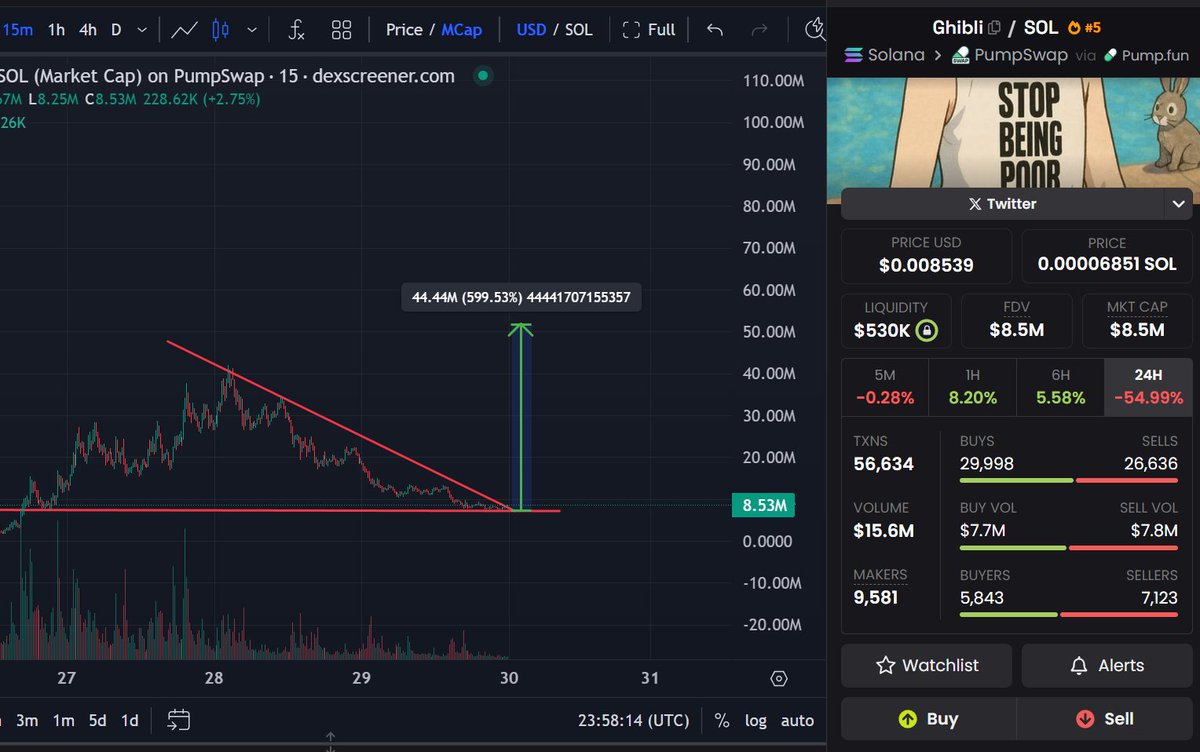The height and width of the screenshot is (752, 1200).
Task: Open the PumpSwap DEX link
Action: pyautogui.click(x=1008, y=55)
